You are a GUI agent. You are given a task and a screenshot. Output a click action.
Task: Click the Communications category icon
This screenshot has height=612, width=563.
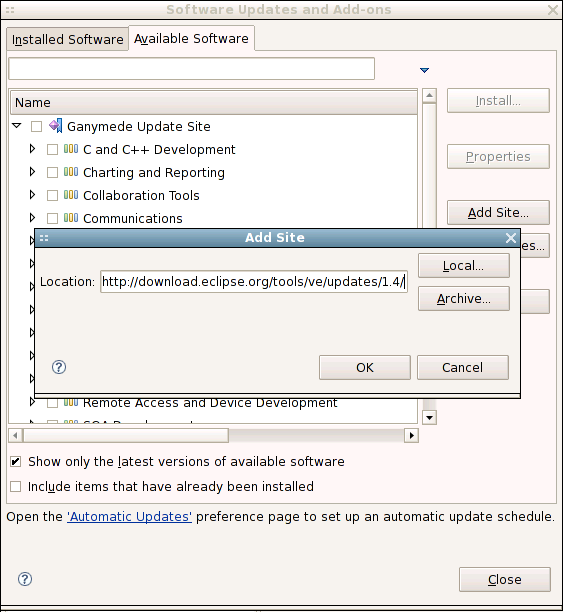pyautogui.click(x=71, y=218)
